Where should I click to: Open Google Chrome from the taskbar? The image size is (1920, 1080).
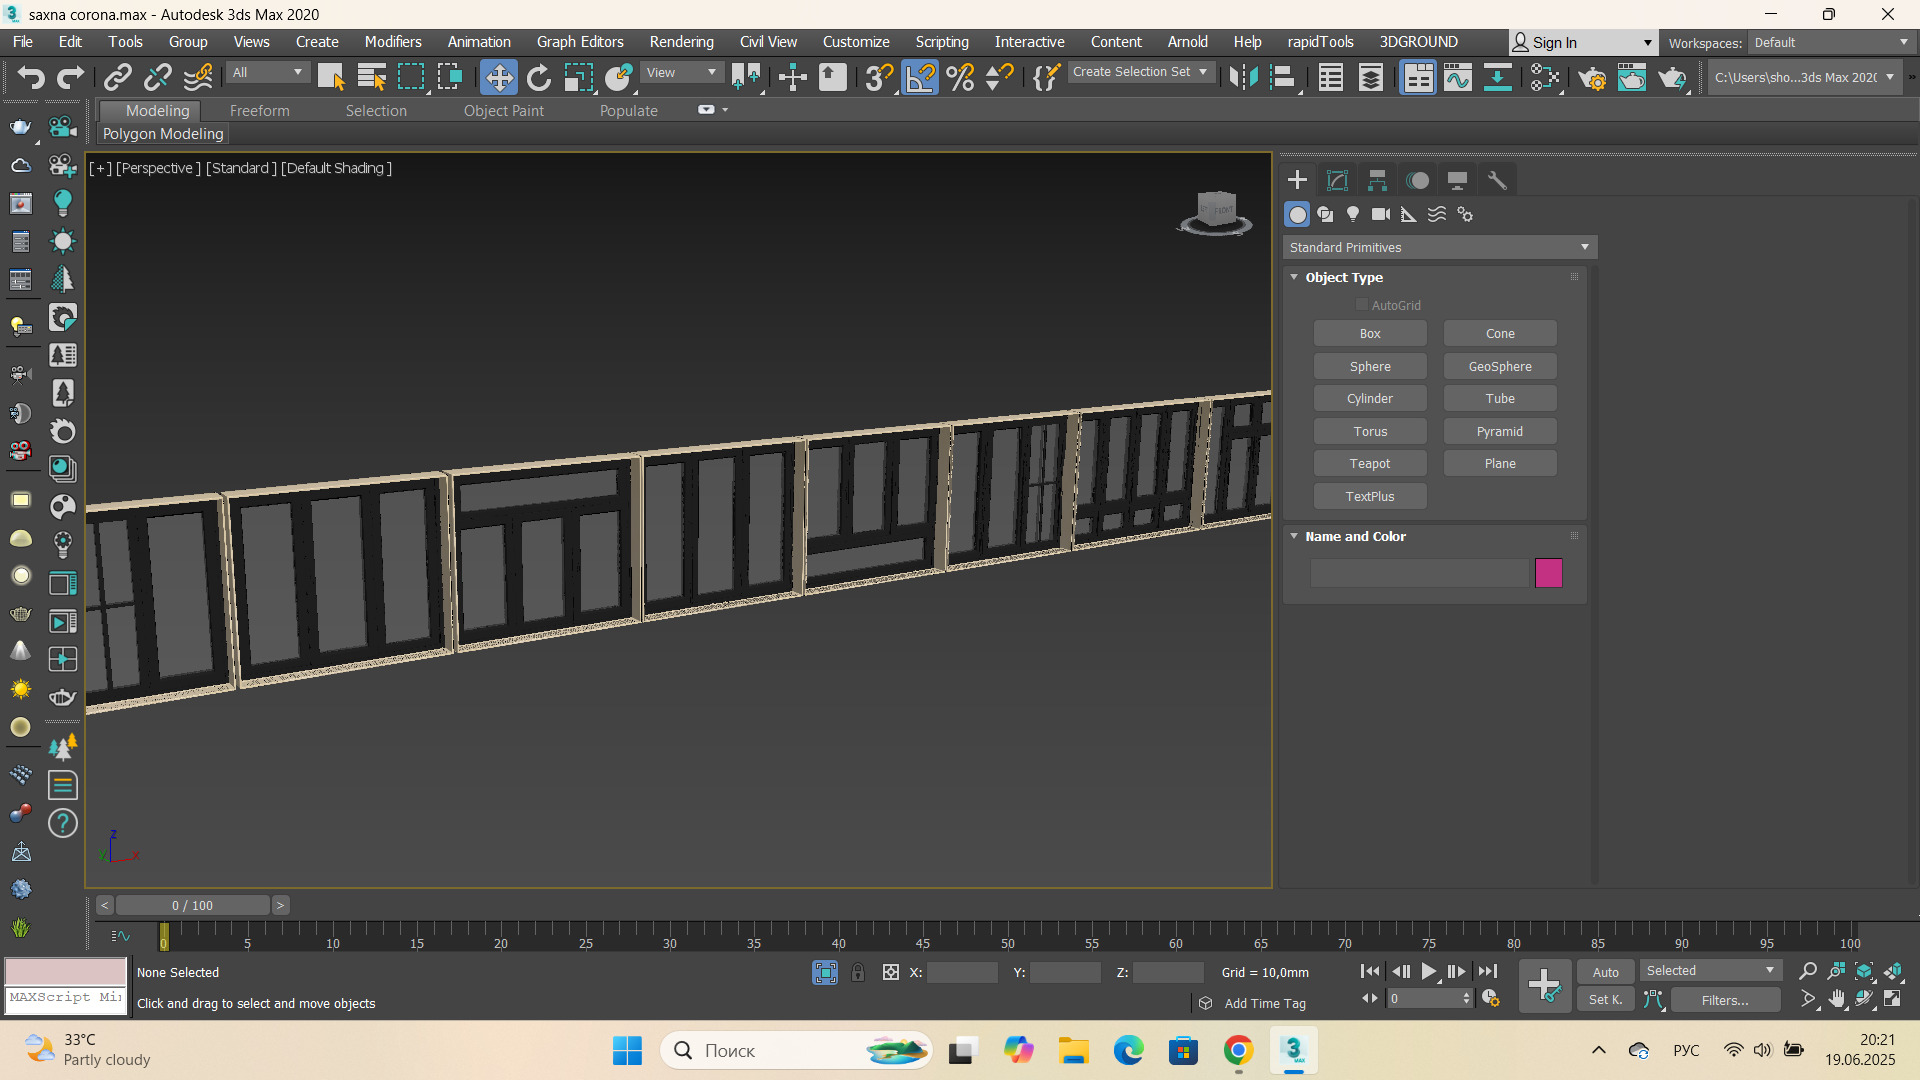1238,1051
